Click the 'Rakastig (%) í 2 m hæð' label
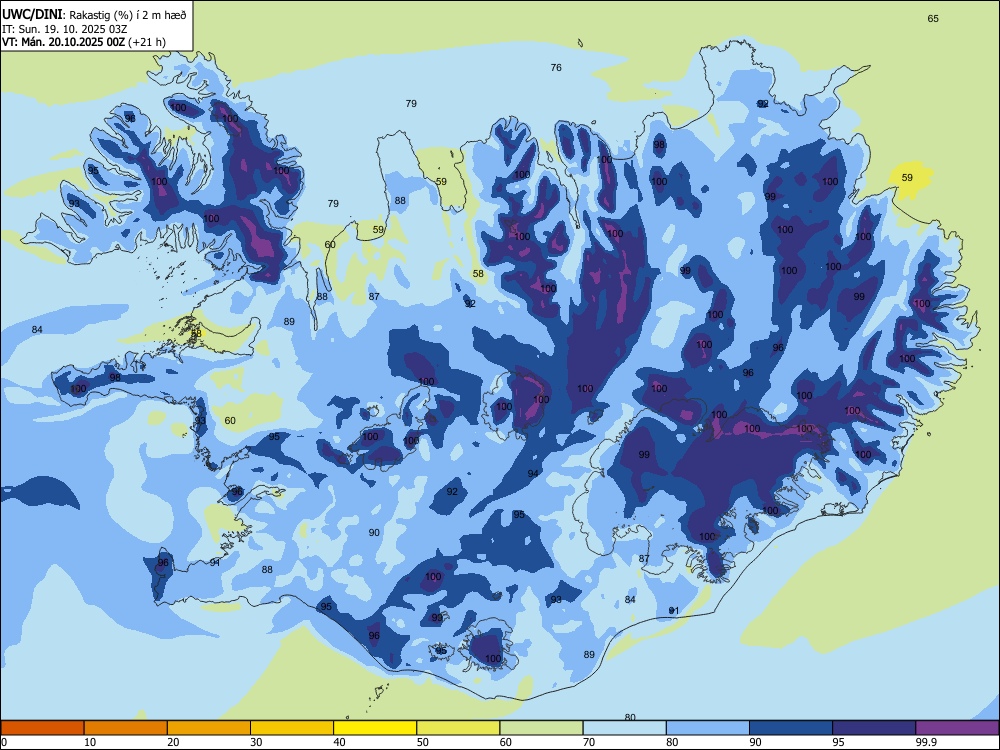Screen dimensions: 1000x750 [x=128, y=15]
